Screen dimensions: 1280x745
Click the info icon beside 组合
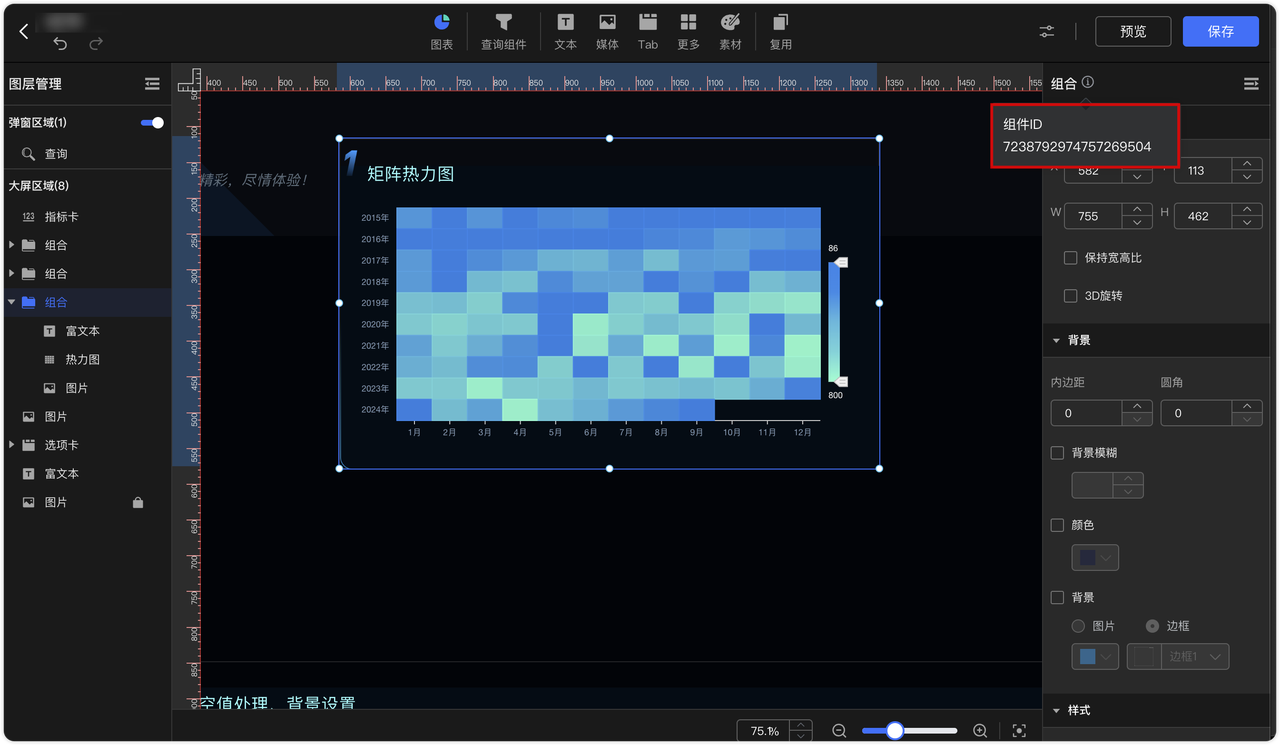1088,83
